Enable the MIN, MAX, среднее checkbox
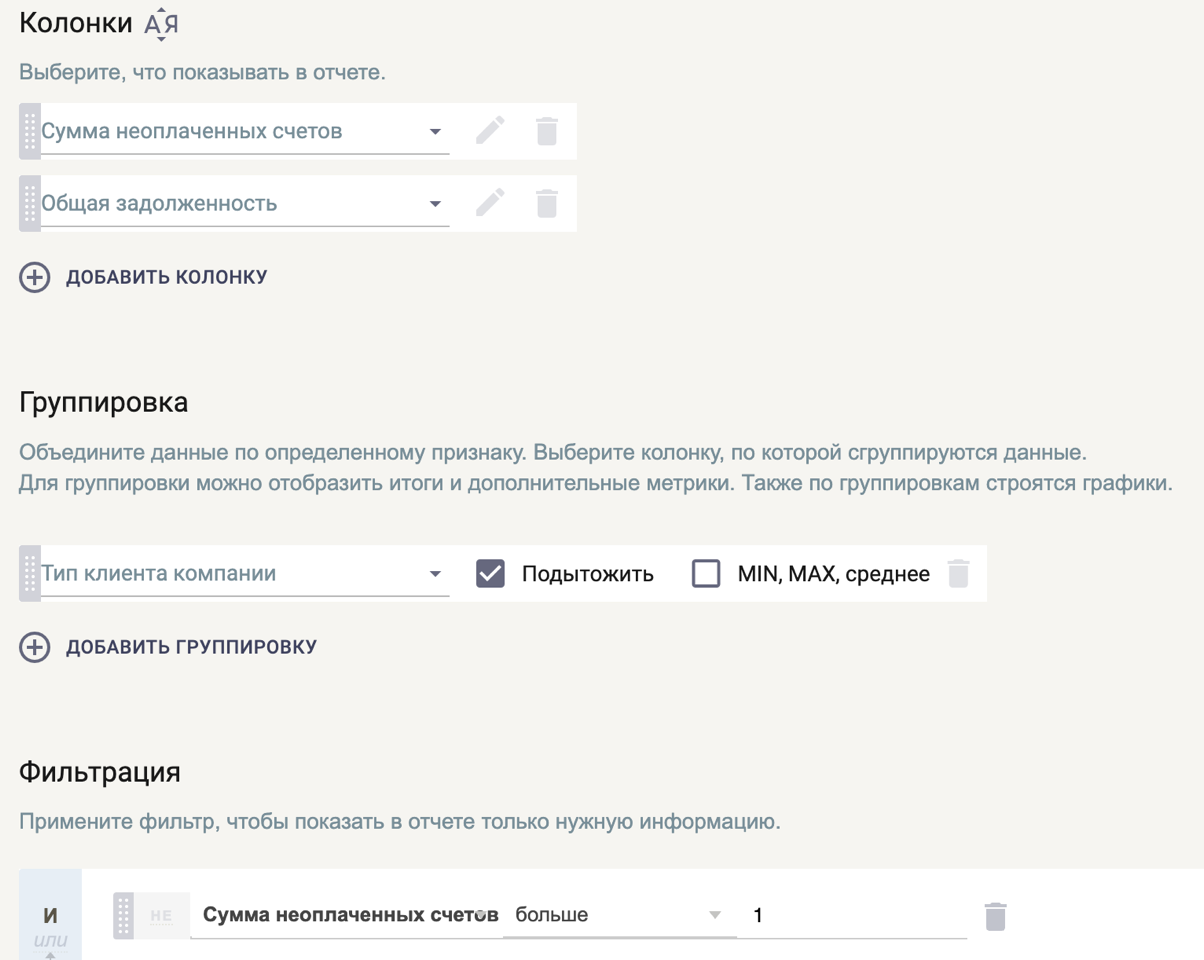 tap(706, 573)
